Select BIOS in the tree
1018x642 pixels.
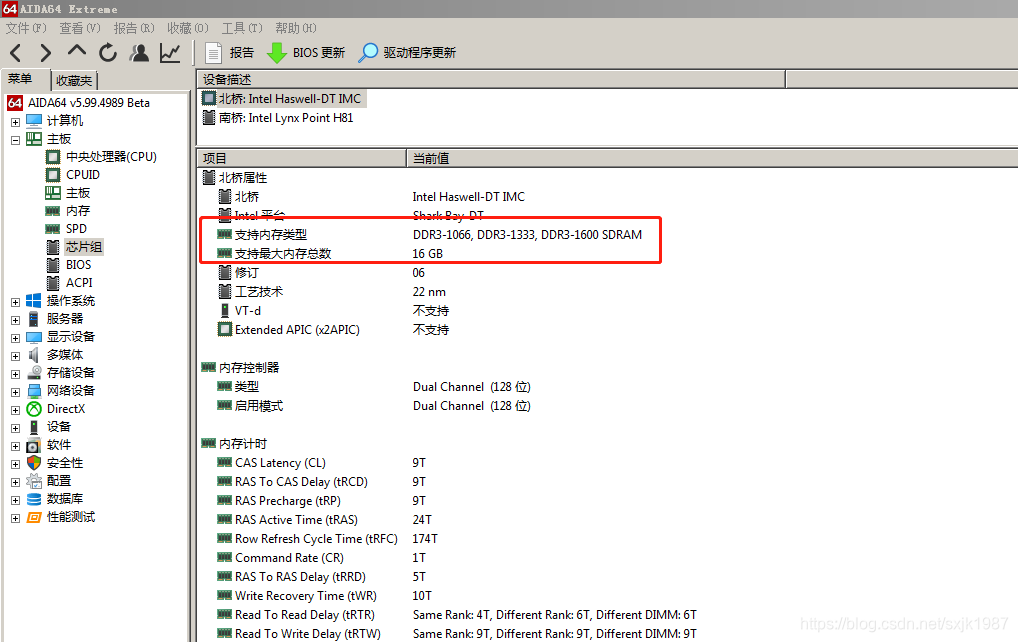(78, 265)
